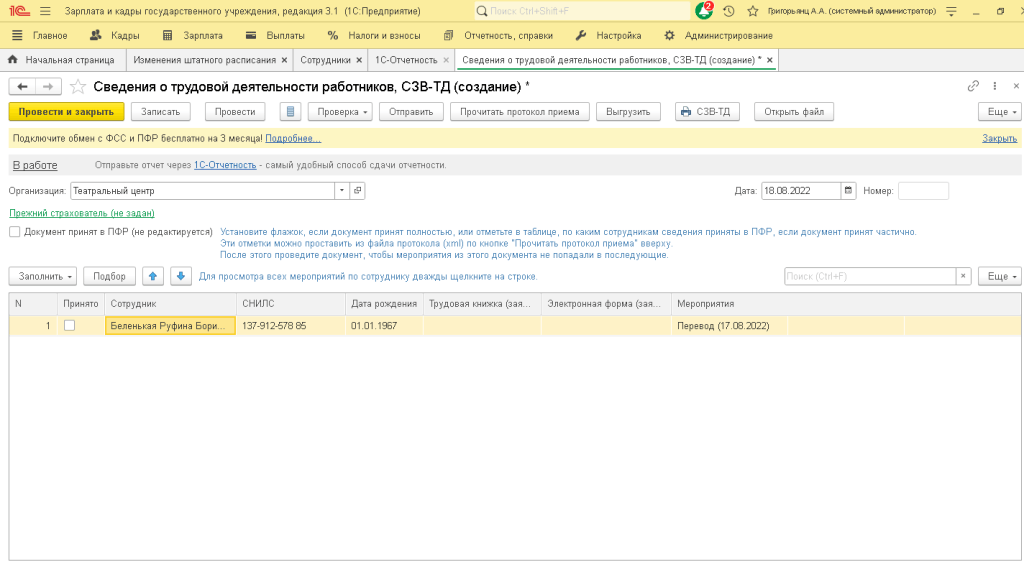This screenshot has height=562, width=1024.
Task: Check 'Документ принят в ПФР' checkbox
Action: [15, 232]
